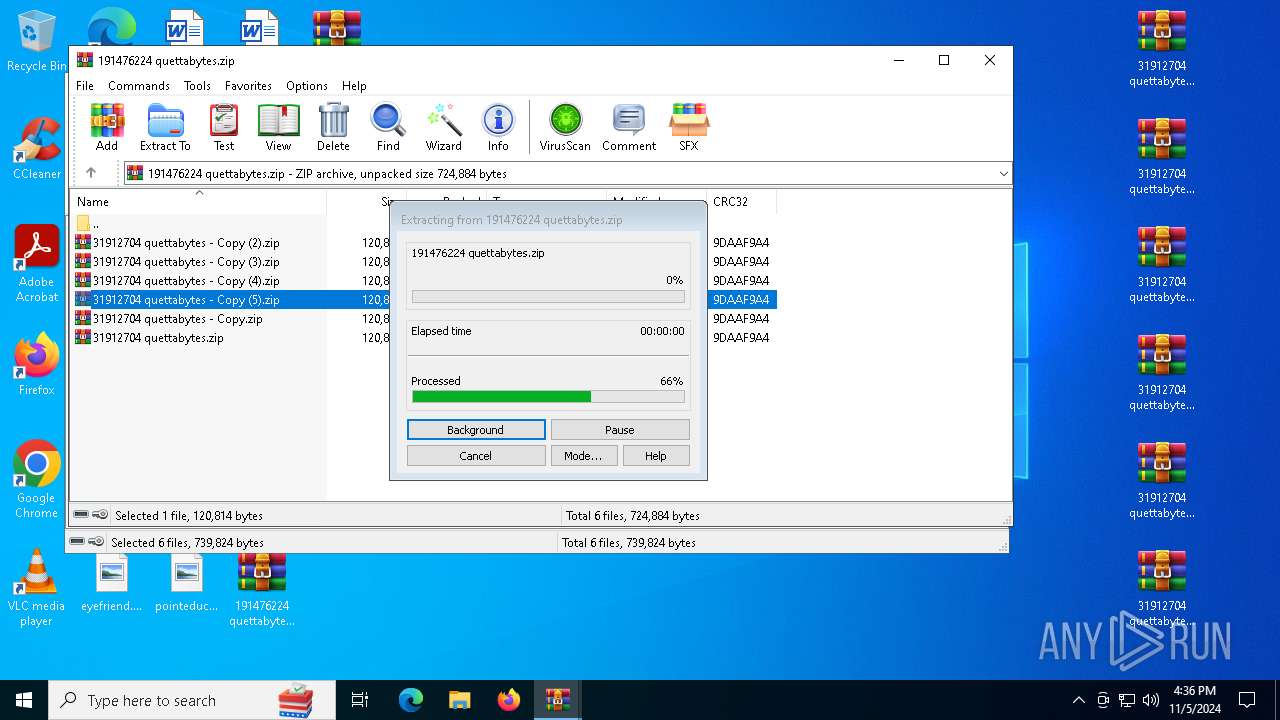The height and width of the screenshot is (720, 1280).
Task: Show archive Info
Action: pos(498,127)
